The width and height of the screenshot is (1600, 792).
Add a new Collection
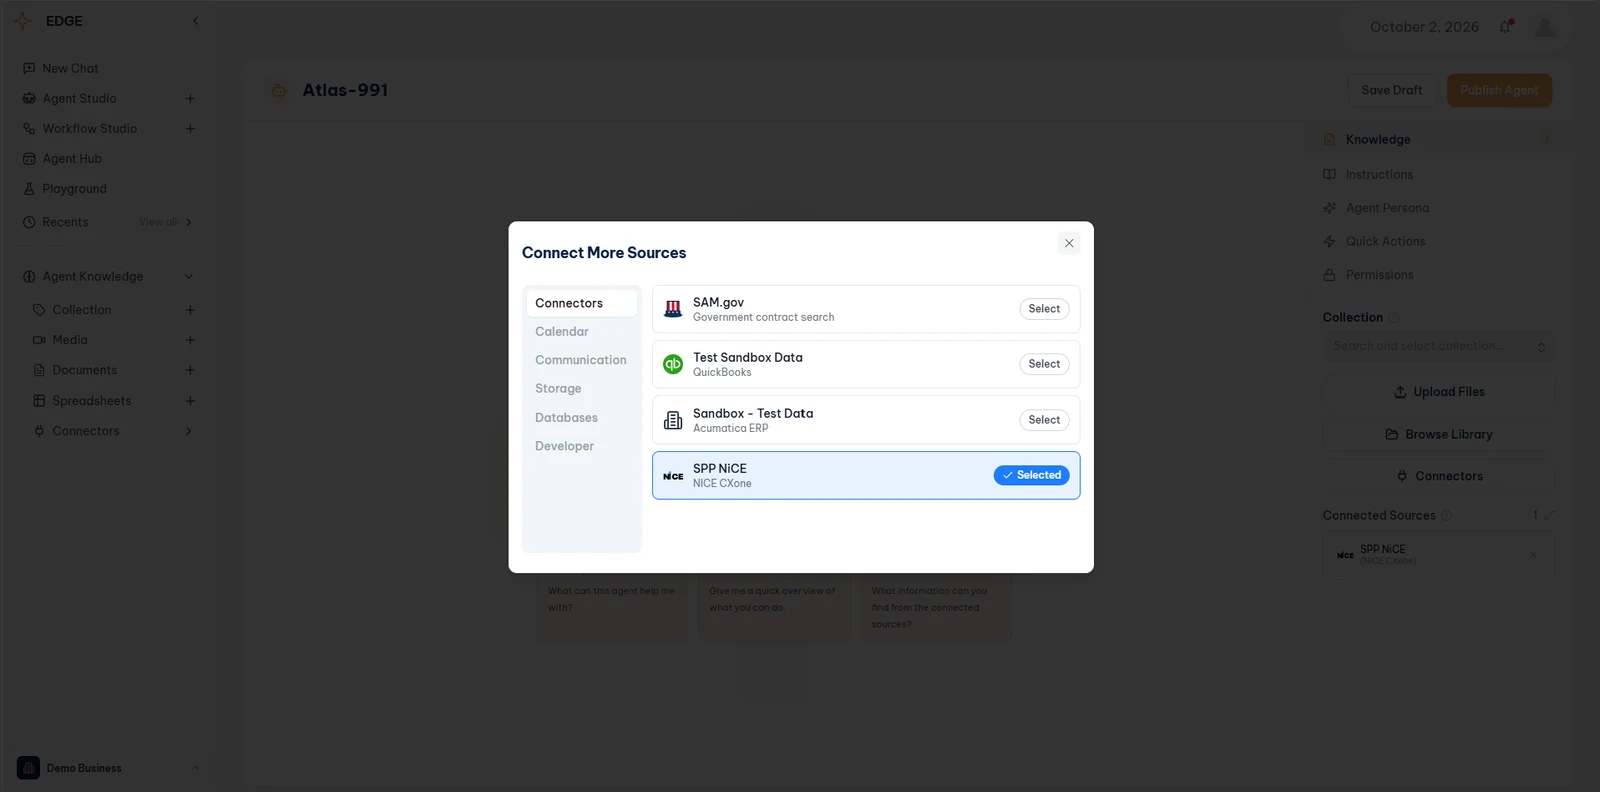pos(189,310)
